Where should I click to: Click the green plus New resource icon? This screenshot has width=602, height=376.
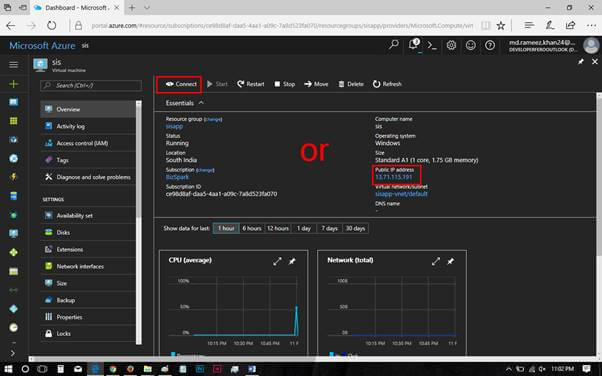(13, 84)
